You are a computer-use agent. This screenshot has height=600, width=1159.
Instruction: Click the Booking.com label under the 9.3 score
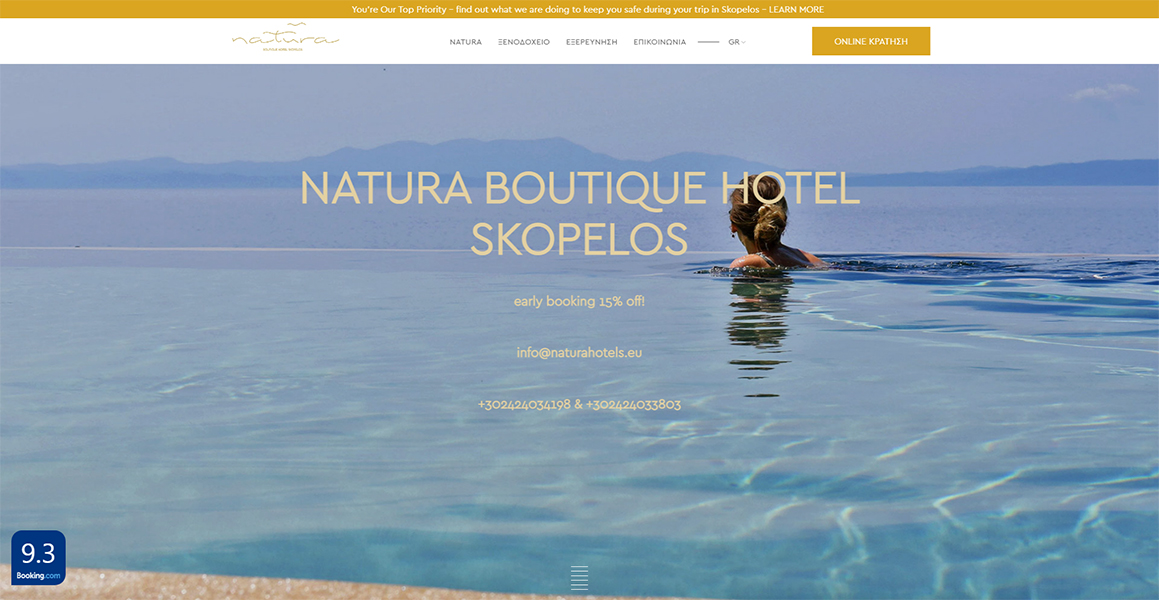38,576
